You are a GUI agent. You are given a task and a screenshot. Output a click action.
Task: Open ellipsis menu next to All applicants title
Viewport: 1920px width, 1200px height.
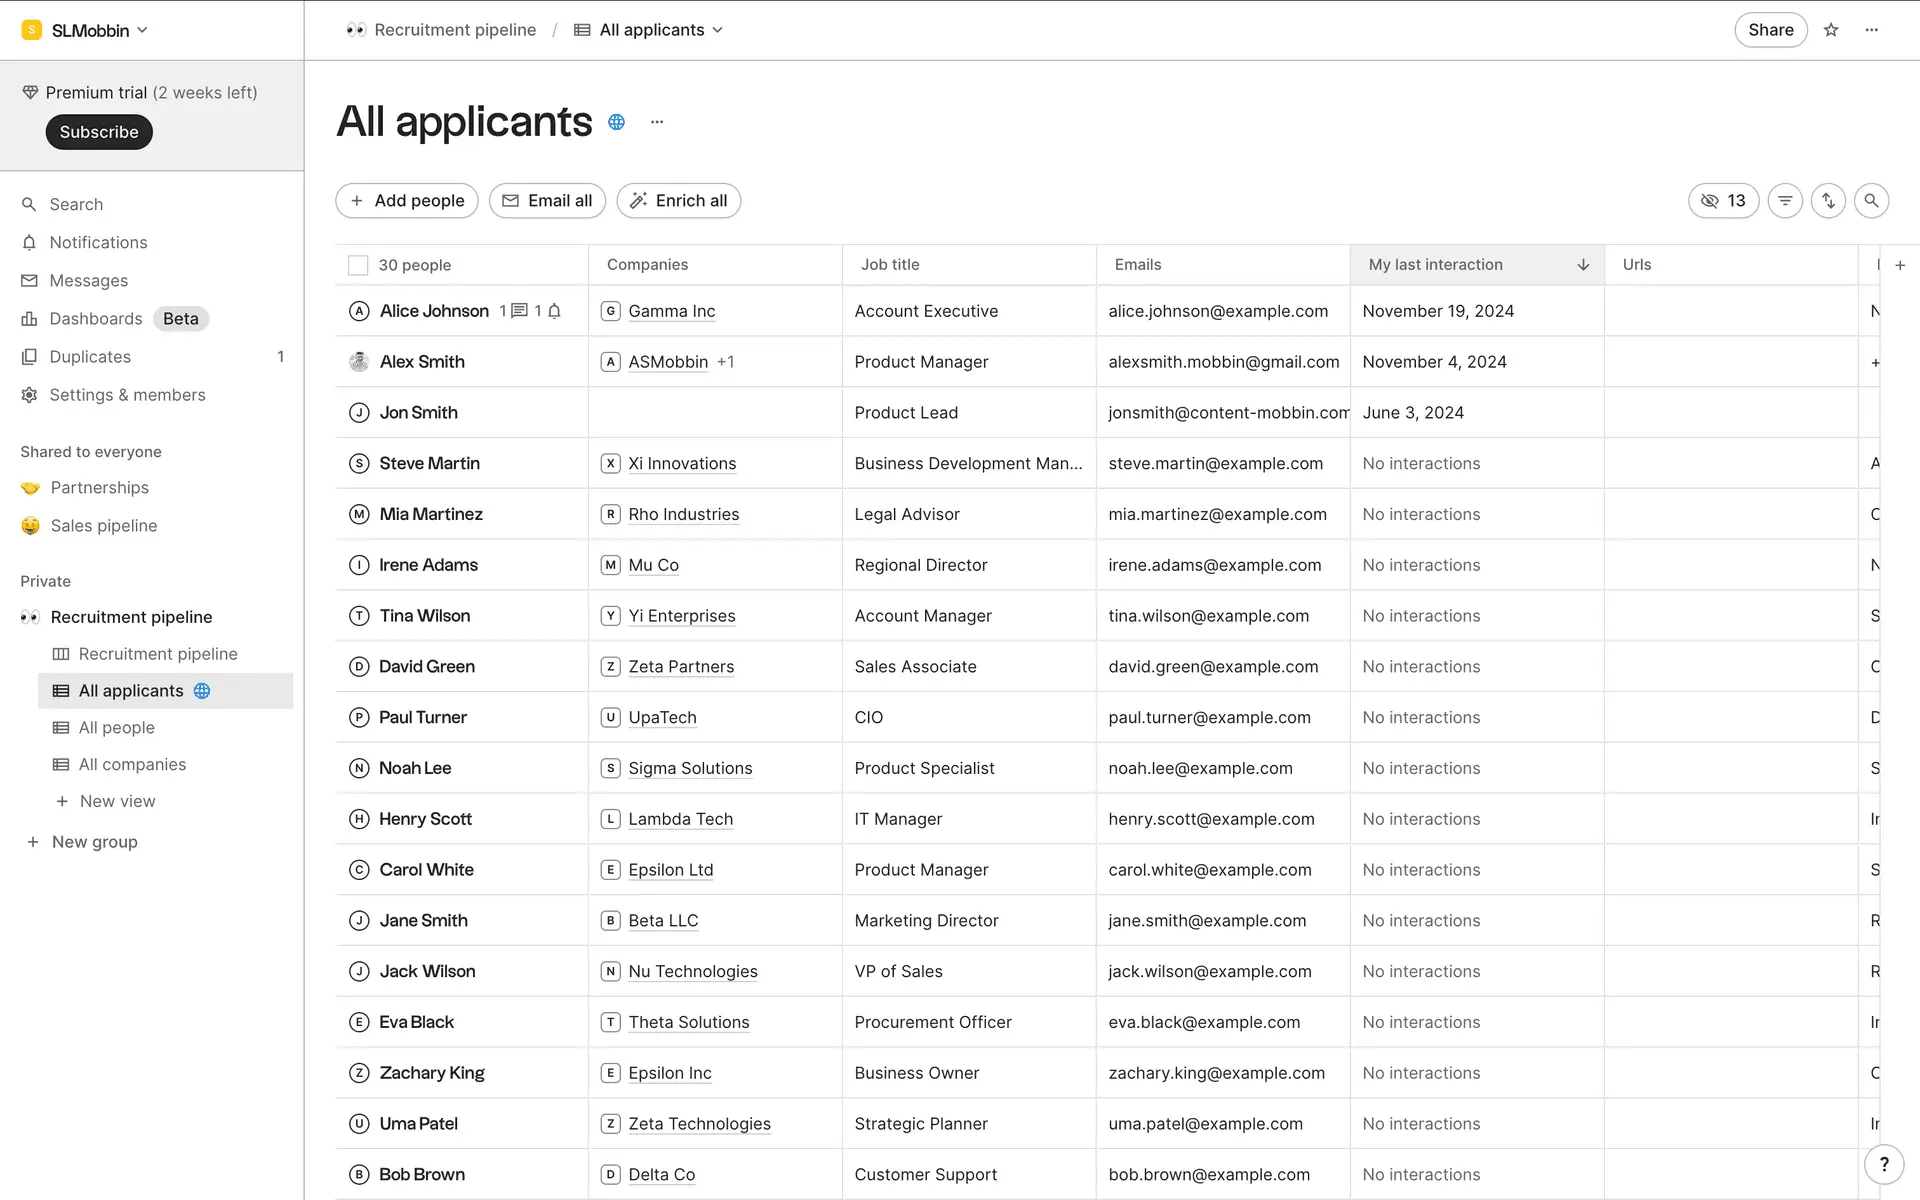click(x=657, y=122)
